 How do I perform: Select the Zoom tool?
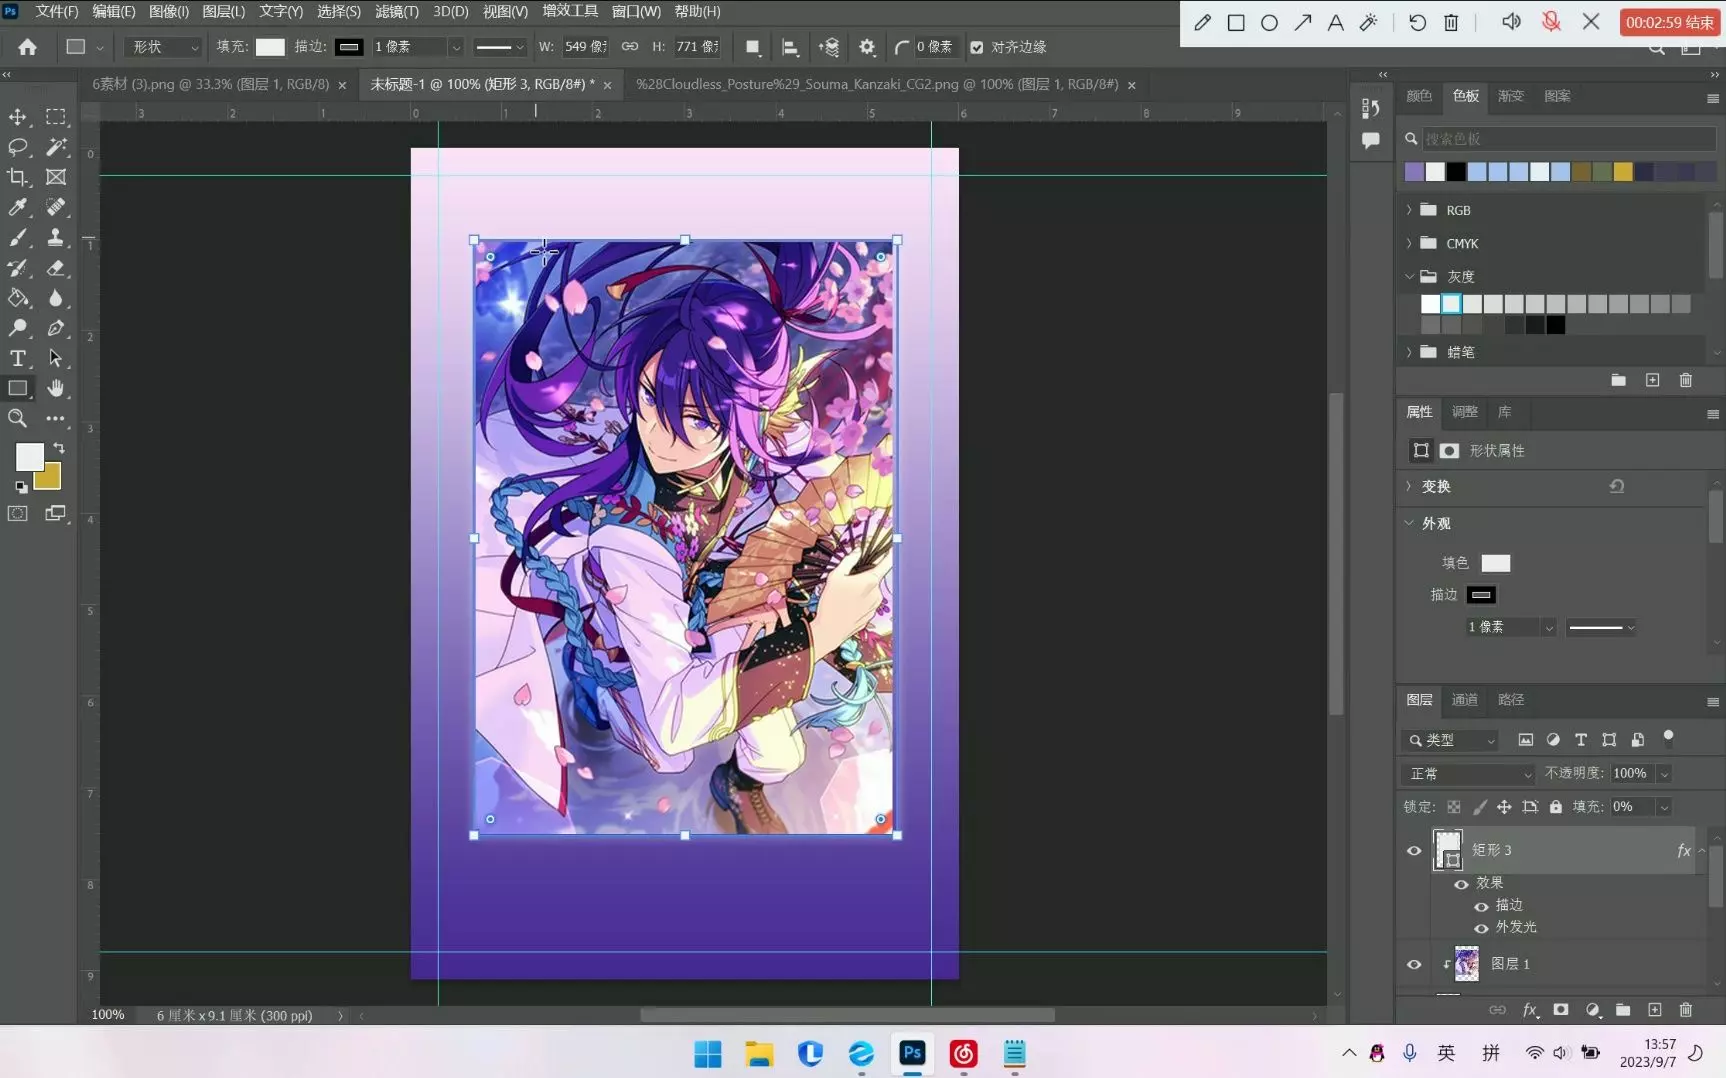pos(18,418)
